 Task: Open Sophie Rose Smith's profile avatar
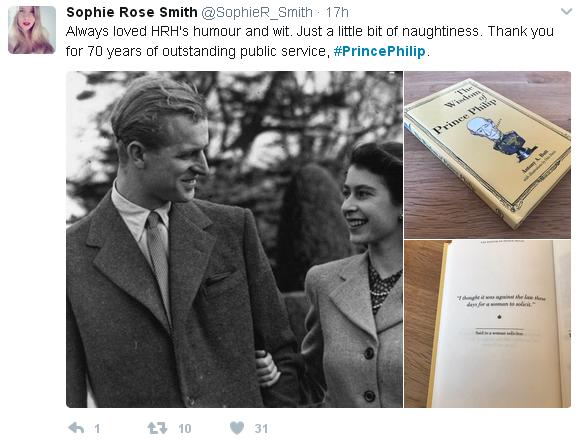click(x=32, y=30)
